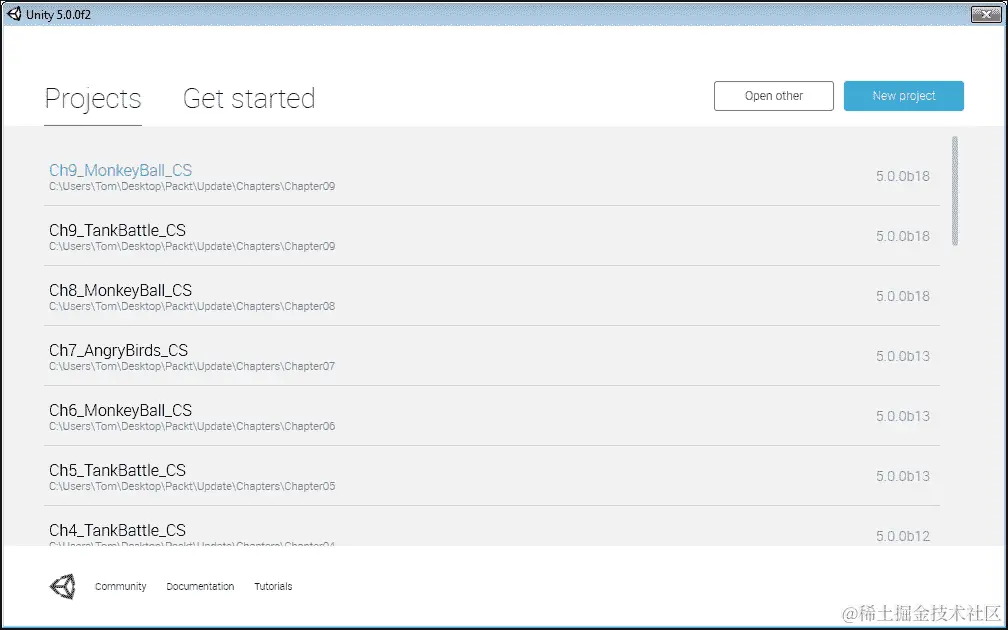This screenshot has width=1008, height=630.
Task: Click the Unity 5.0.0f2 title text
Action: pyautogui.click(x=58, y=14)
